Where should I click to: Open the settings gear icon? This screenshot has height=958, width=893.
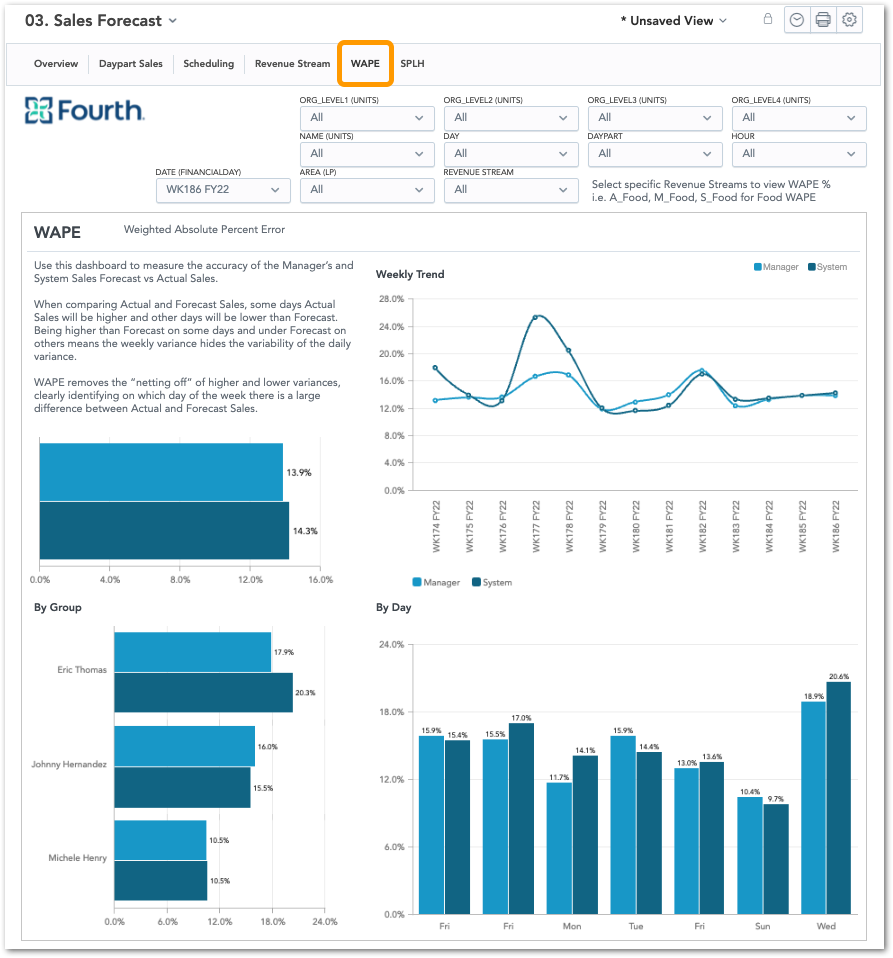click(x=849, y=20)
